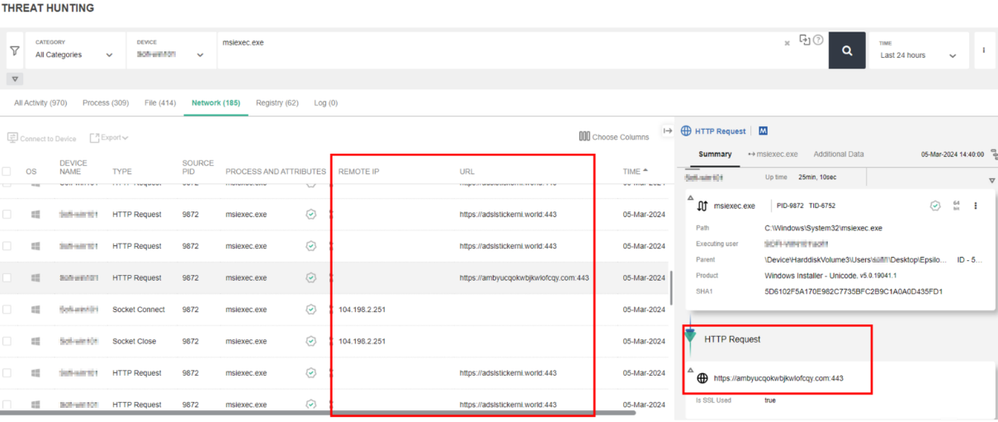
Task: Click the SHA1 hash value
Action: [854, 292]
